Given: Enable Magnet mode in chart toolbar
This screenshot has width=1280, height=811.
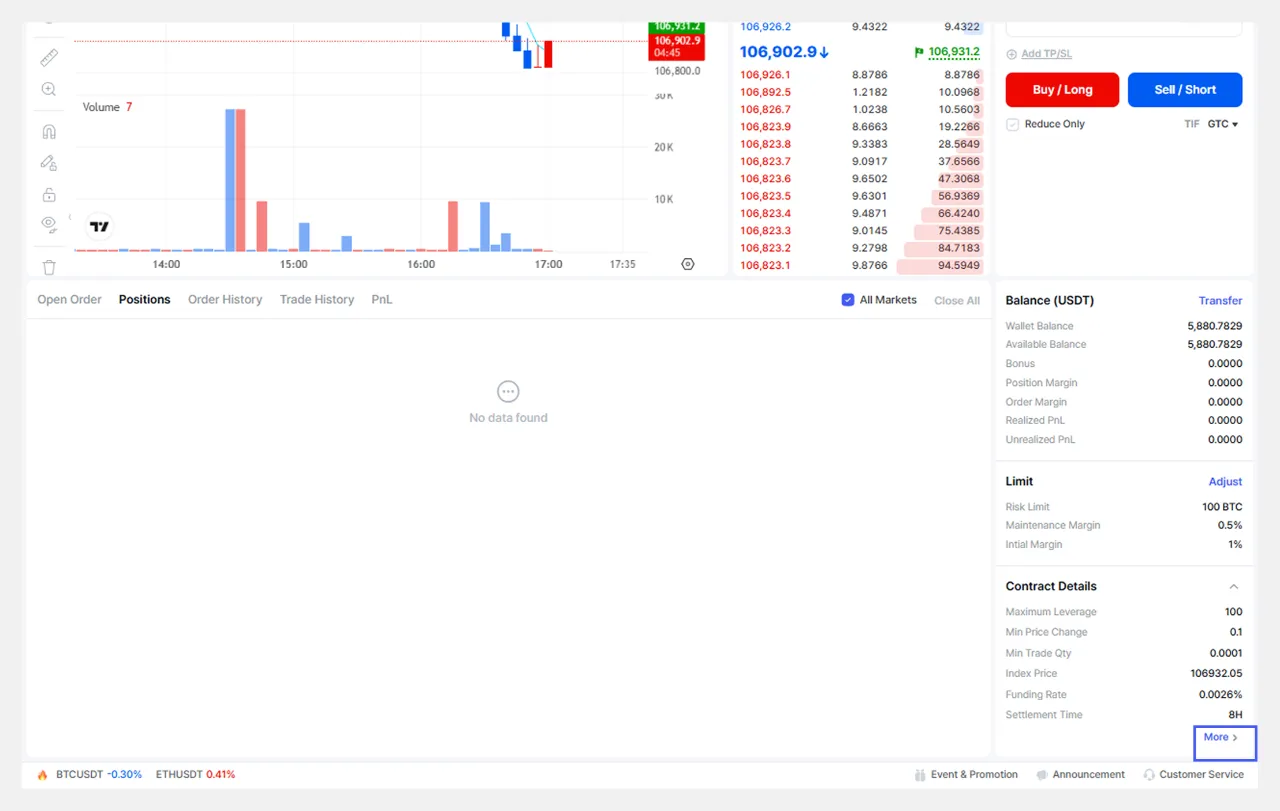Looking at the screenshot, I should [x=49, y=132].
